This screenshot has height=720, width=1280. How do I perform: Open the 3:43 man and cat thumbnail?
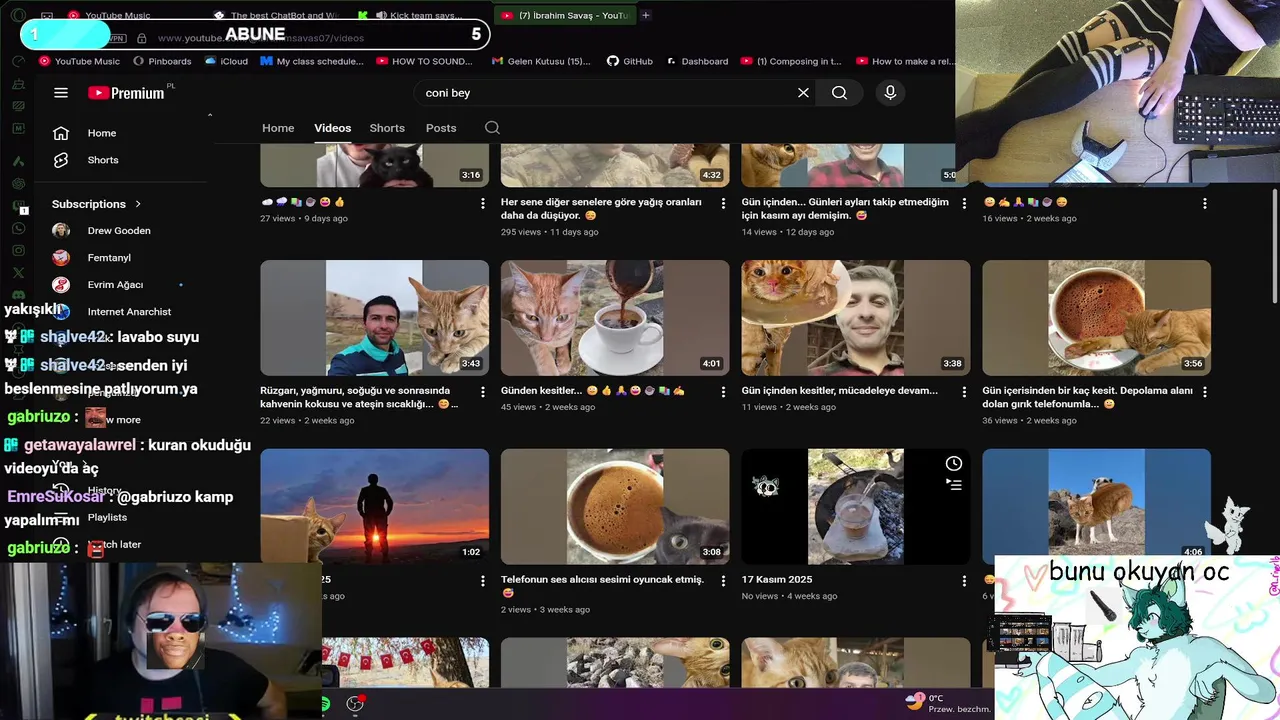pos(374,318)
